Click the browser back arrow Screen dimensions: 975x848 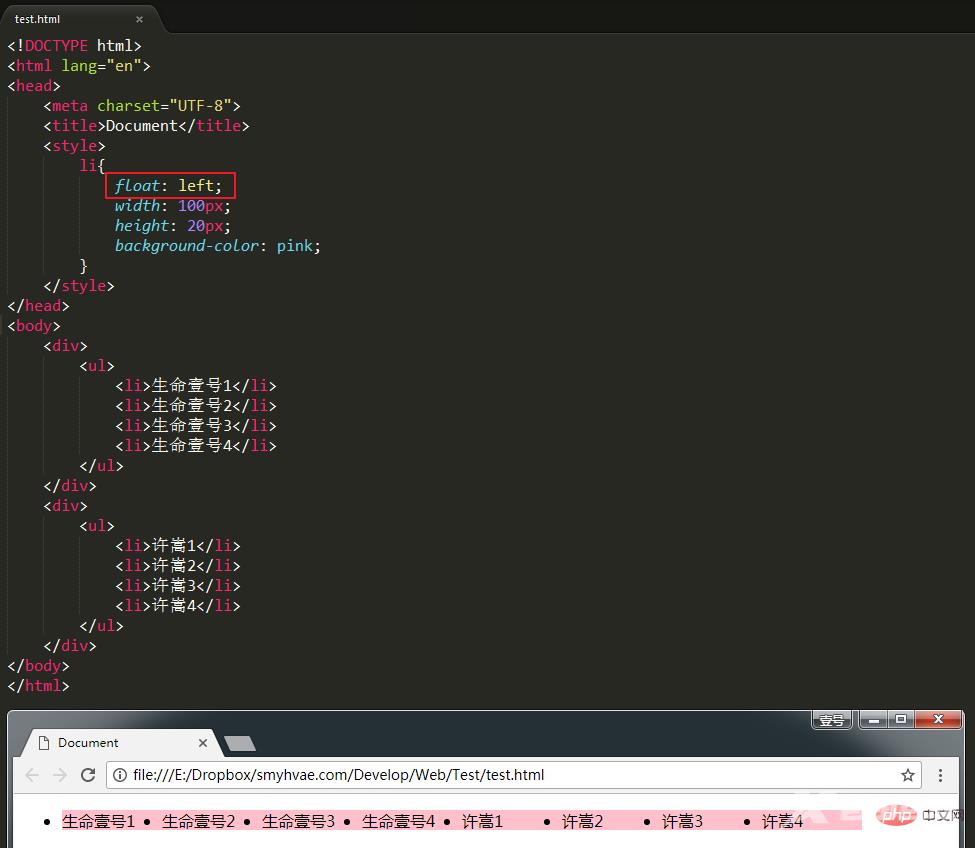tap(32, 775)
